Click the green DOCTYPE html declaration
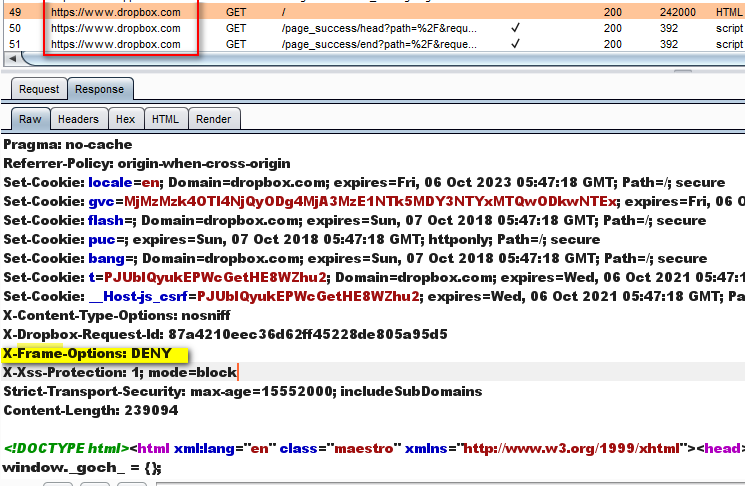The image size is (745, 486). [64, 448]
